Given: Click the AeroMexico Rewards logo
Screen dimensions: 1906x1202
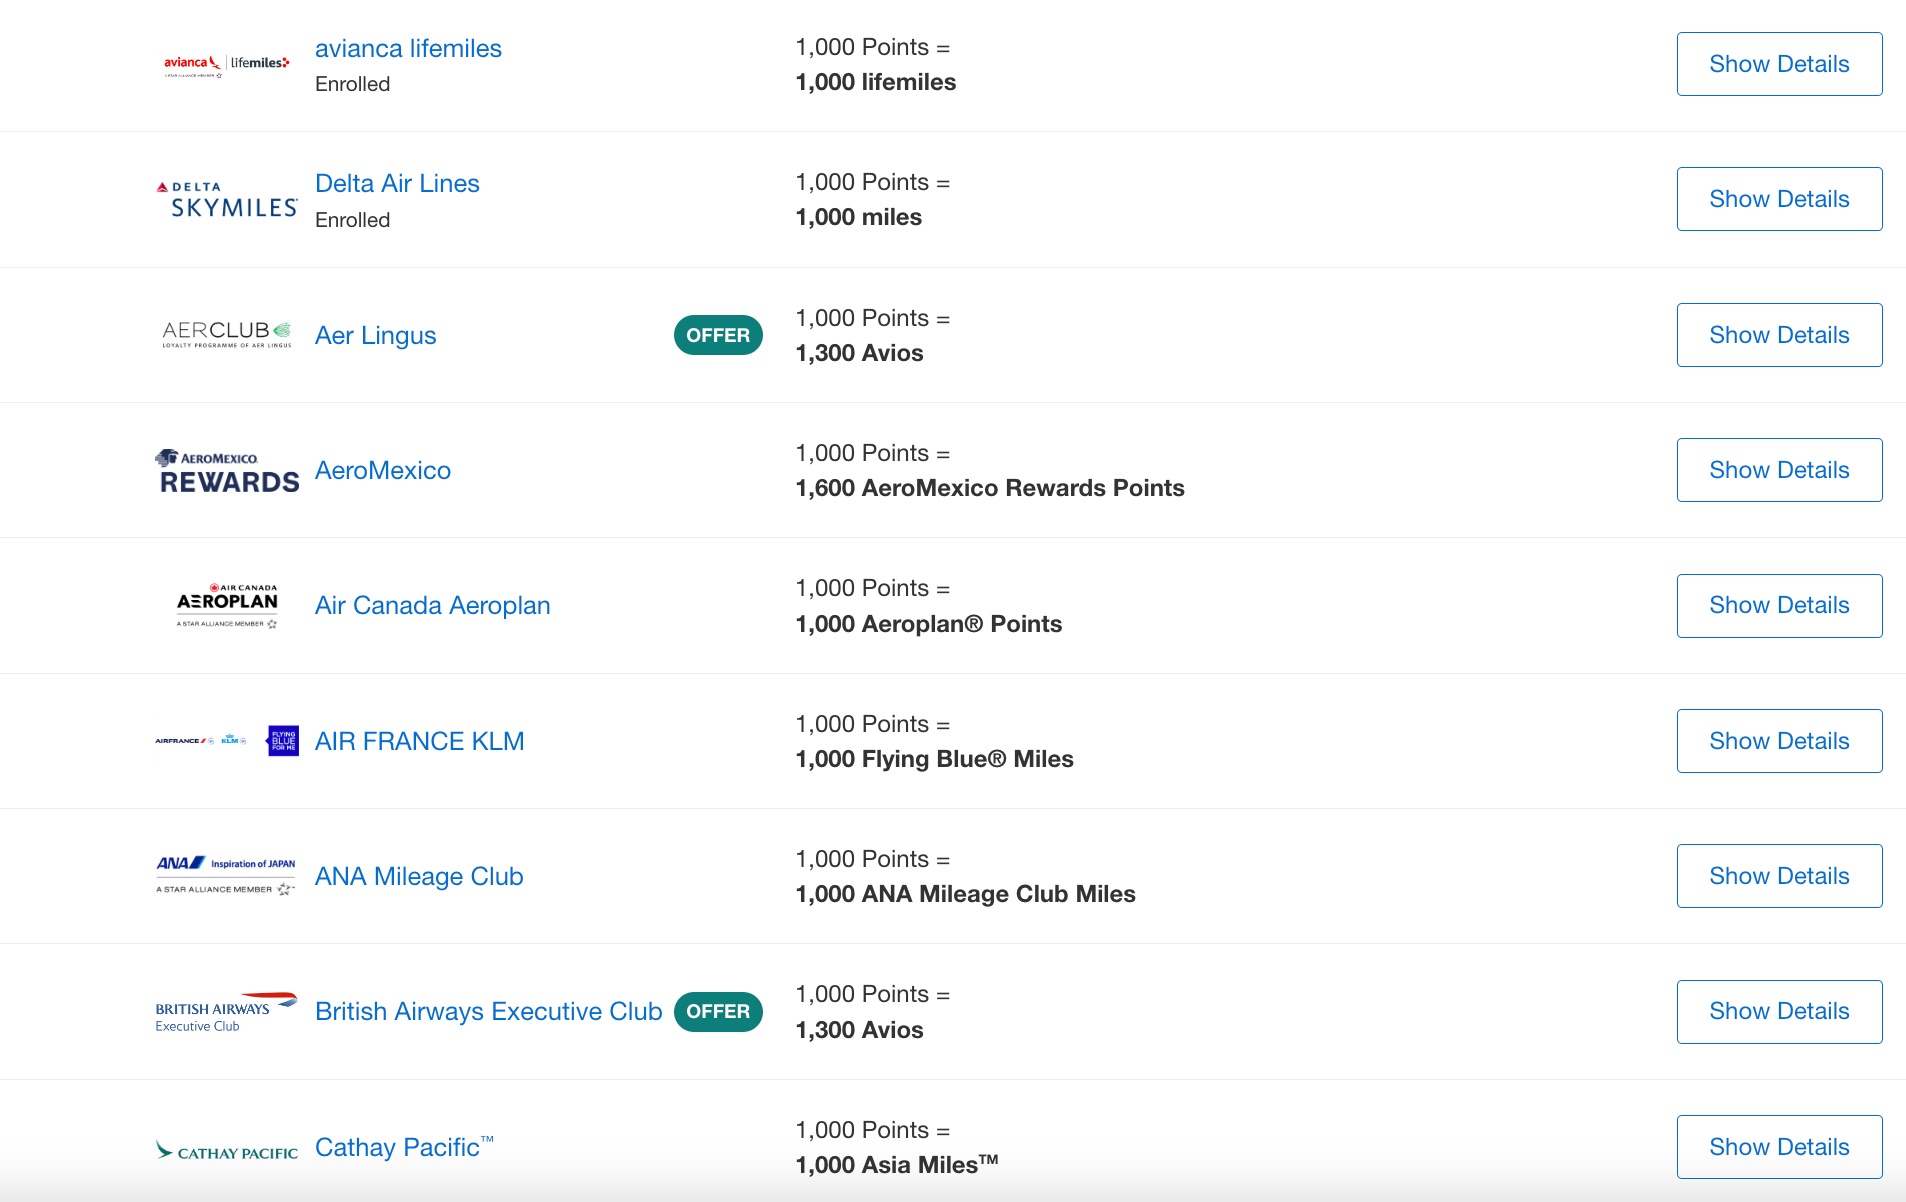Looking at the screenshot, I should pos(226,469).
